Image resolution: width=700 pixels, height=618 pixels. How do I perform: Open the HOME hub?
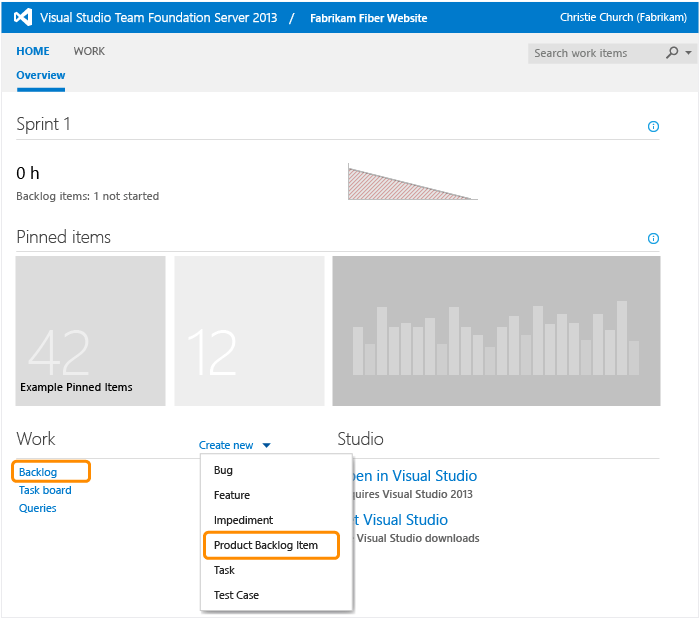33,51
